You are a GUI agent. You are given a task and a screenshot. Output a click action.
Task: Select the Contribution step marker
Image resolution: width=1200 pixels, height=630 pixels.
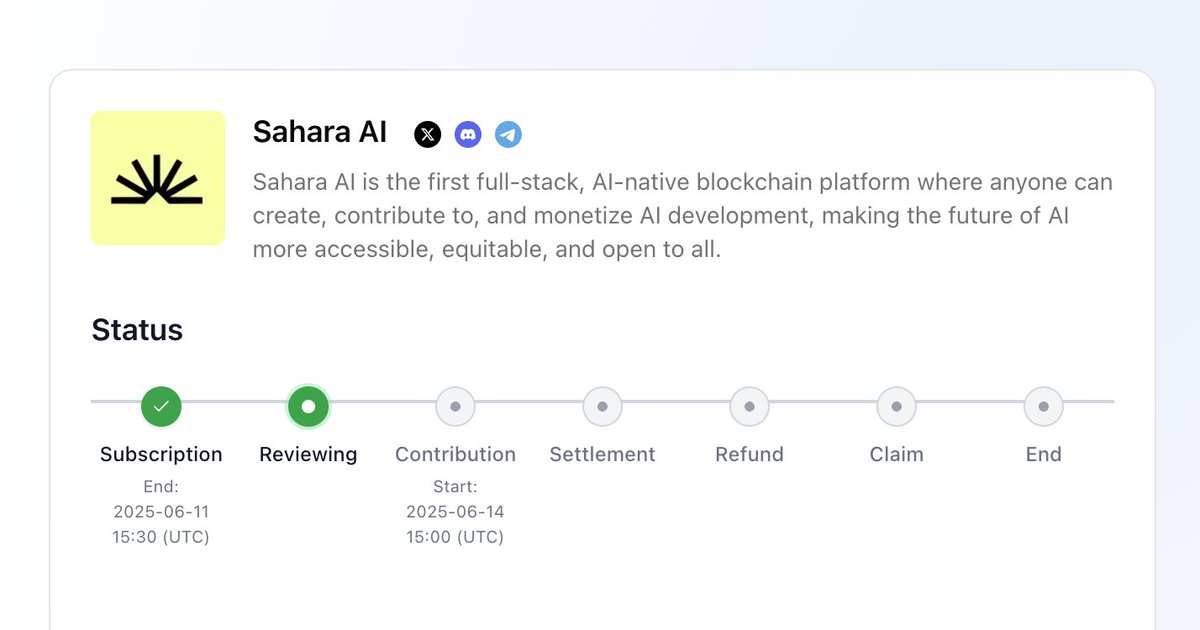pos(455,407)
